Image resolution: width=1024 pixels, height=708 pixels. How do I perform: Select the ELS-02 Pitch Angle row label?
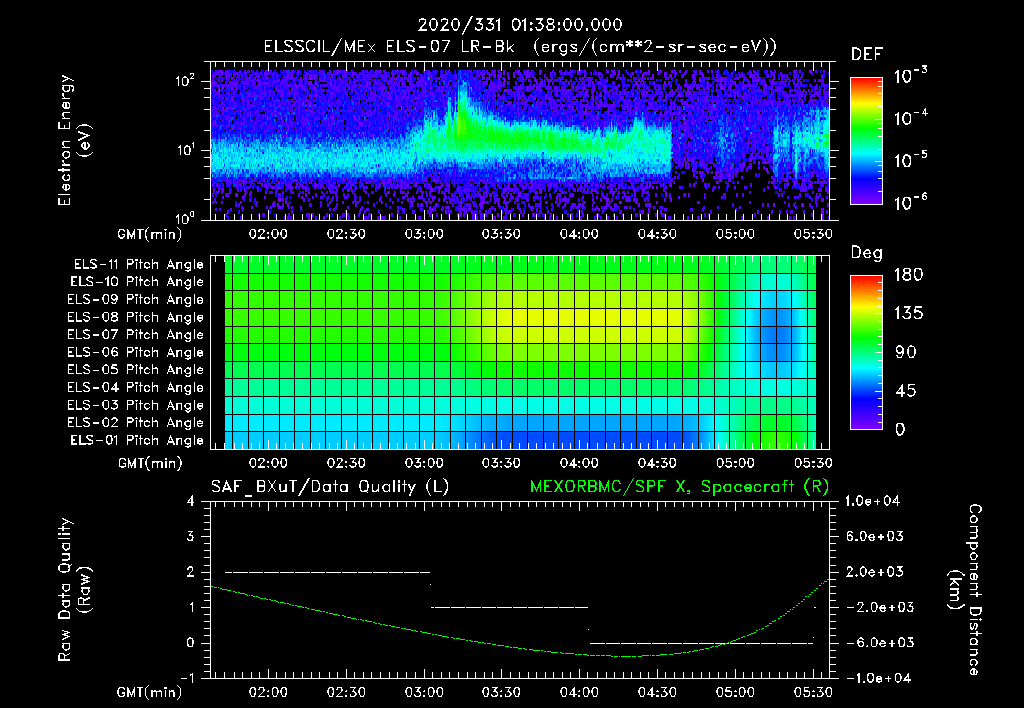click(x=136, y=423)
